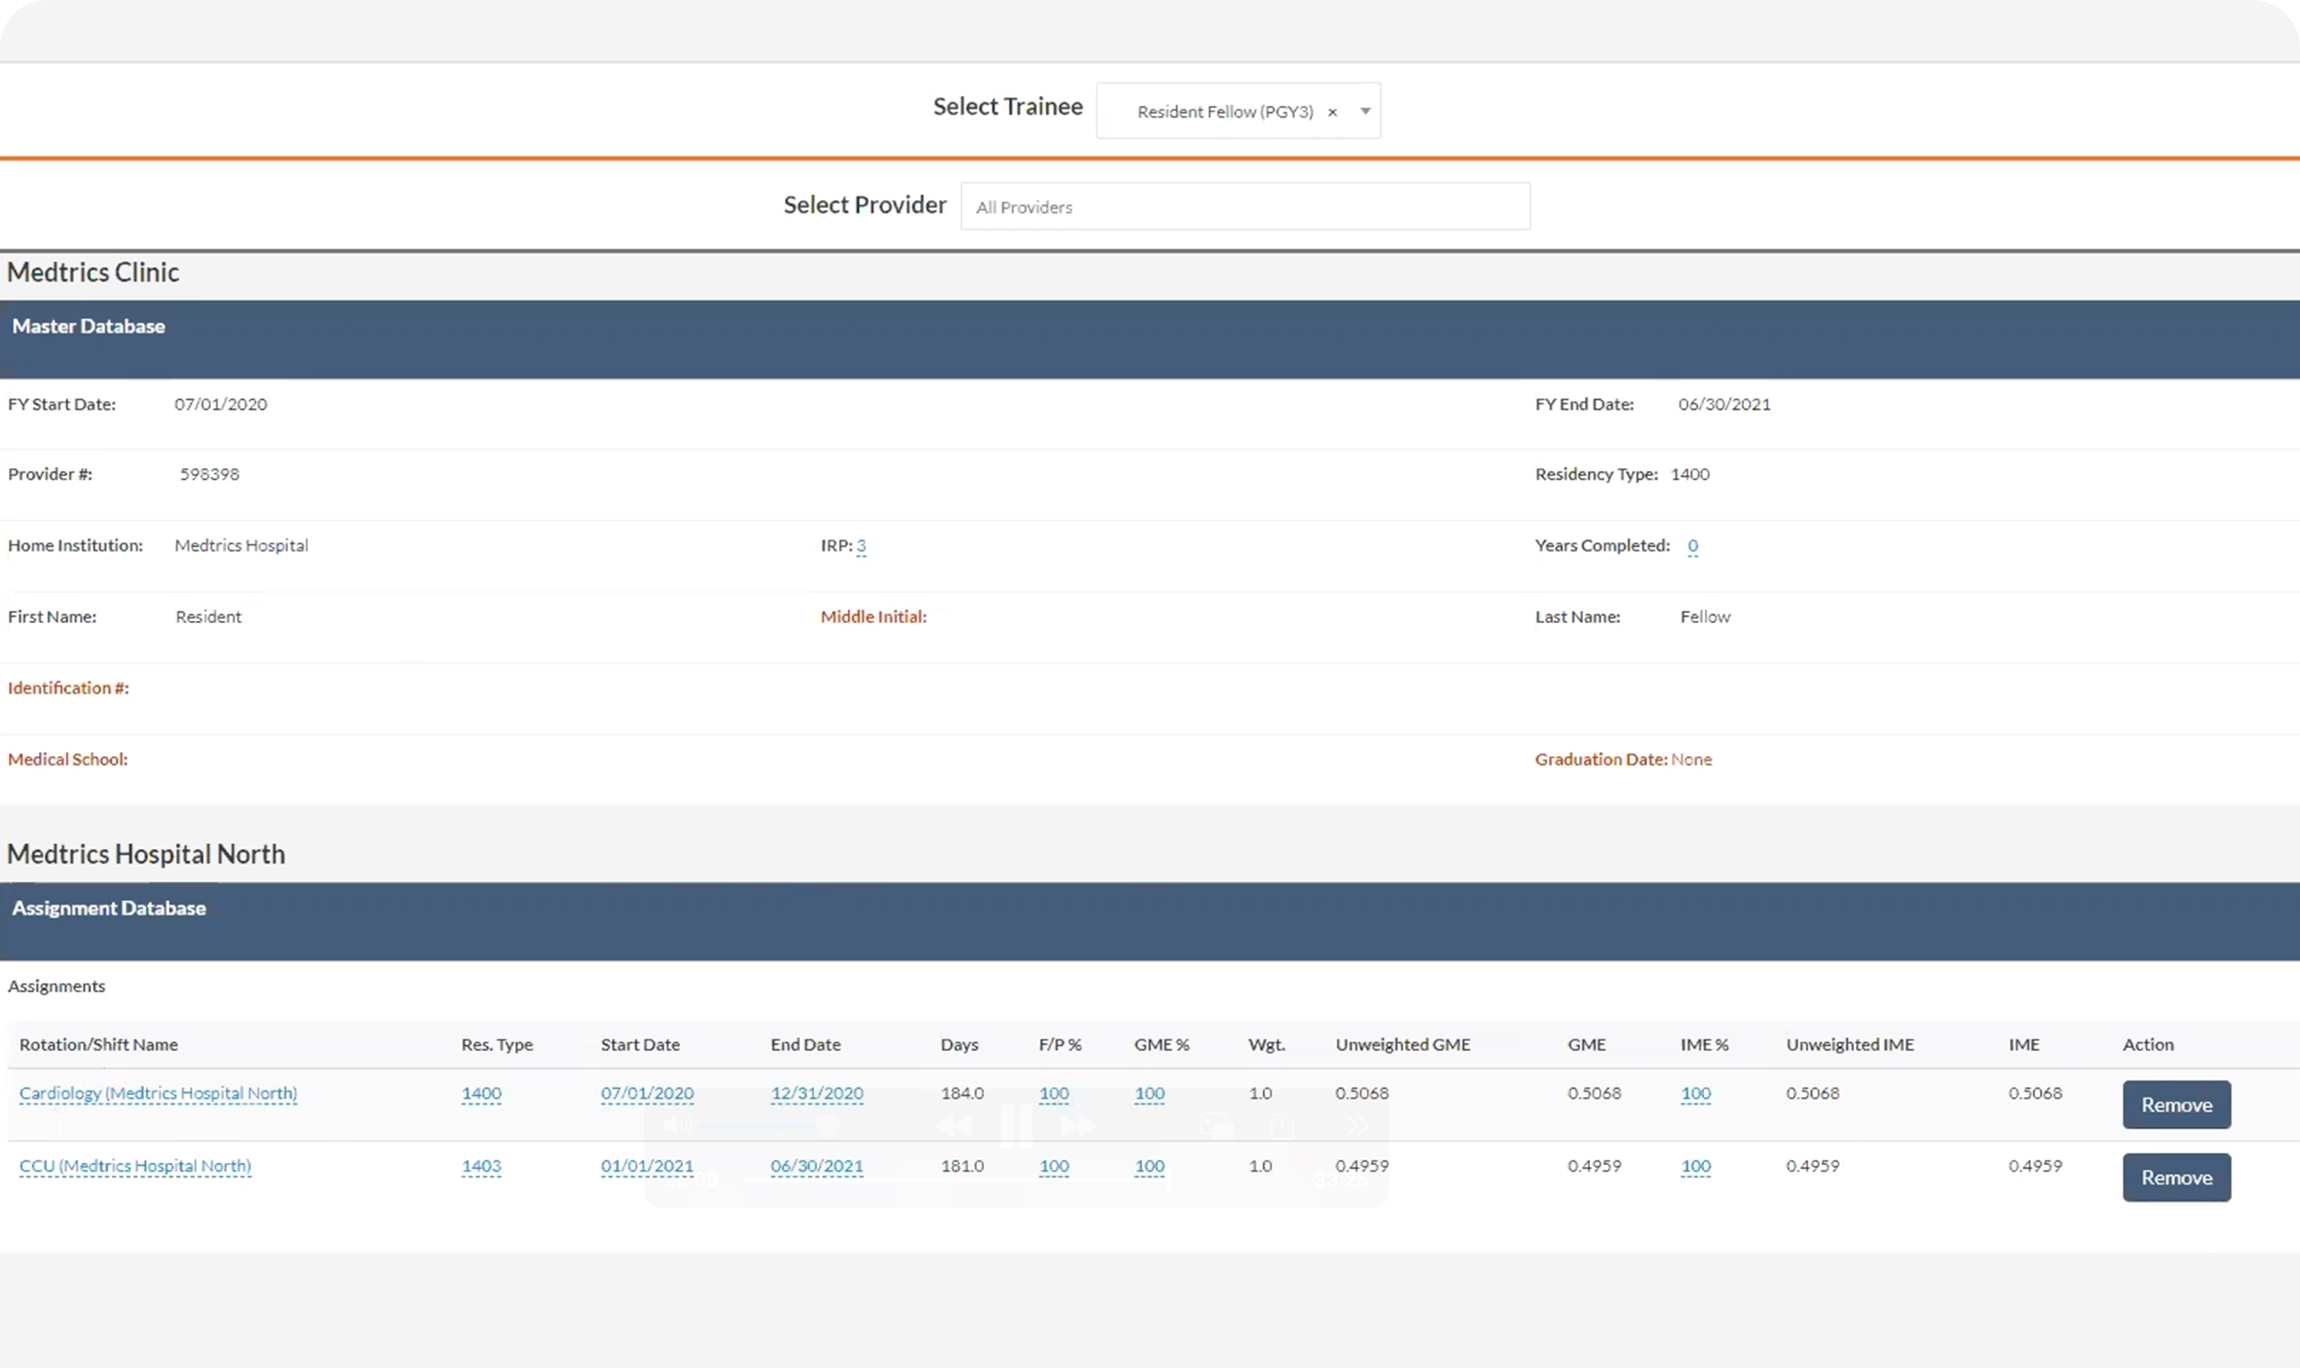Edit the CCU GME % value
This screenshot has height=1368, width=2300.
(1149, 1166)
